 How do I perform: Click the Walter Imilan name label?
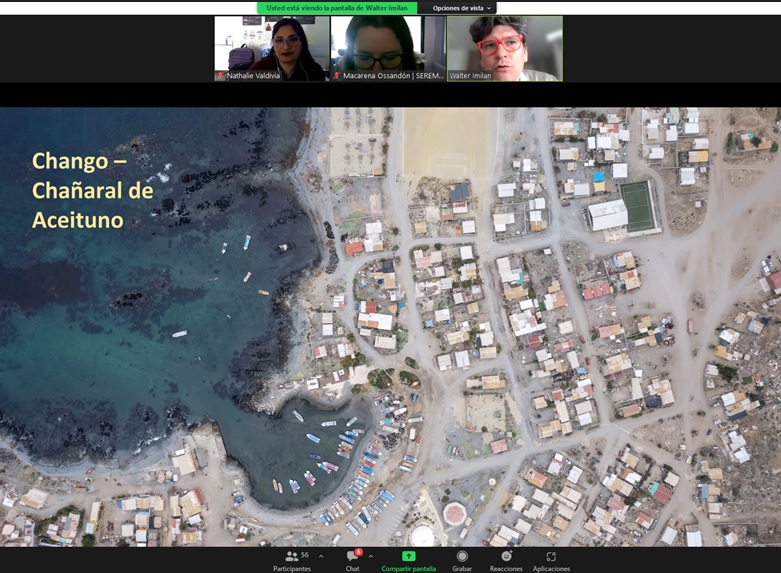(x=471, y=76)
